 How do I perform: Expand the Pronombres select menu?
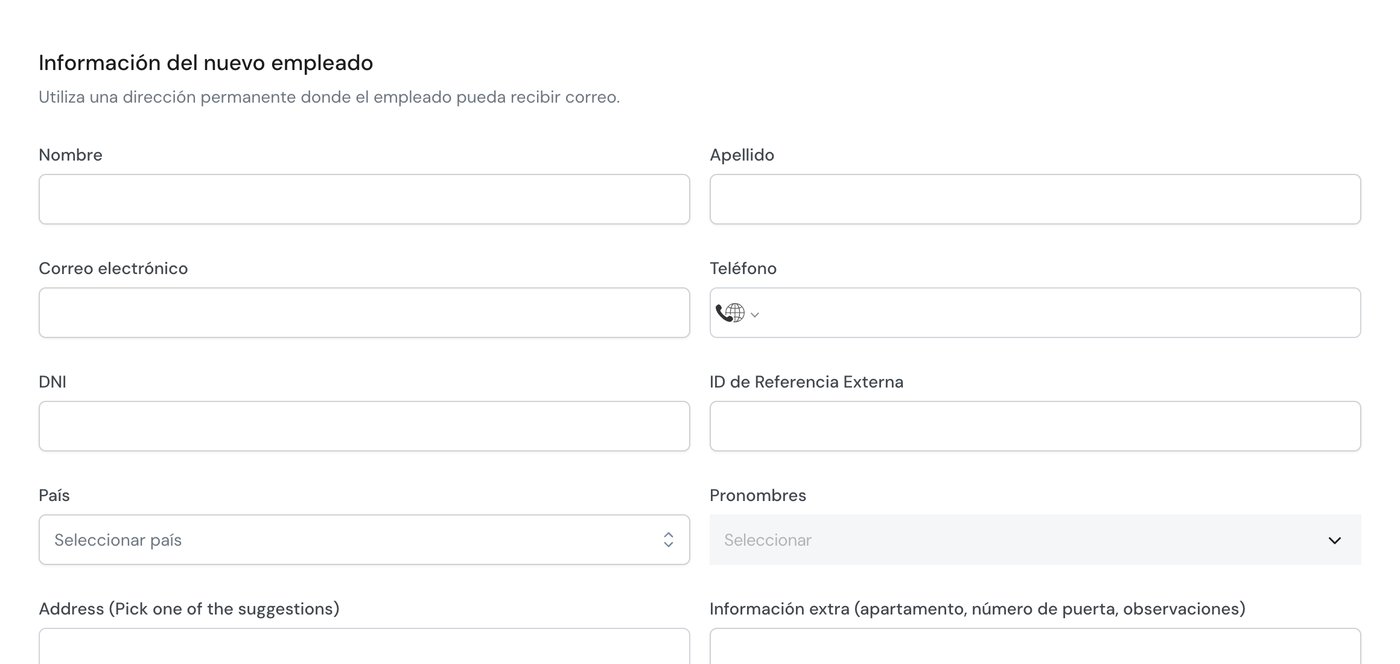coord(1035,540)
